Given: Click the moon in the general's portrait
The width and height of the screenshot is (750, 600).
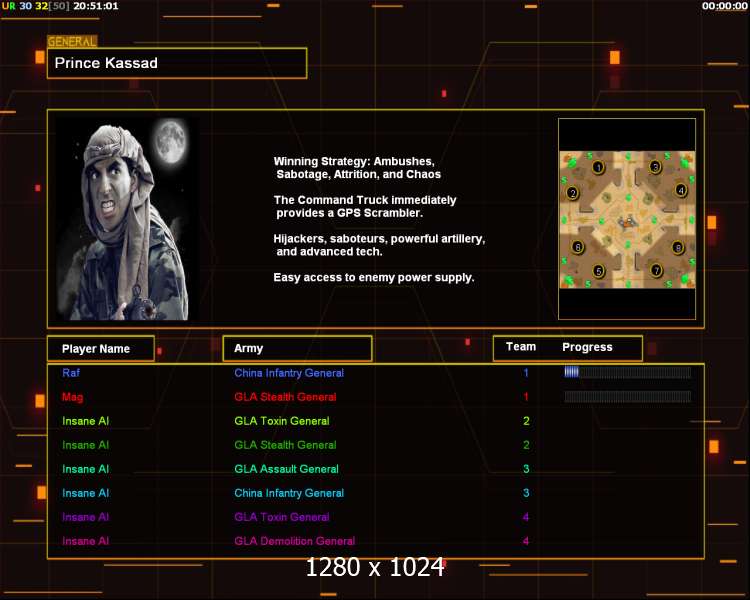Looking at the screenshot, I should pos(170,141).
